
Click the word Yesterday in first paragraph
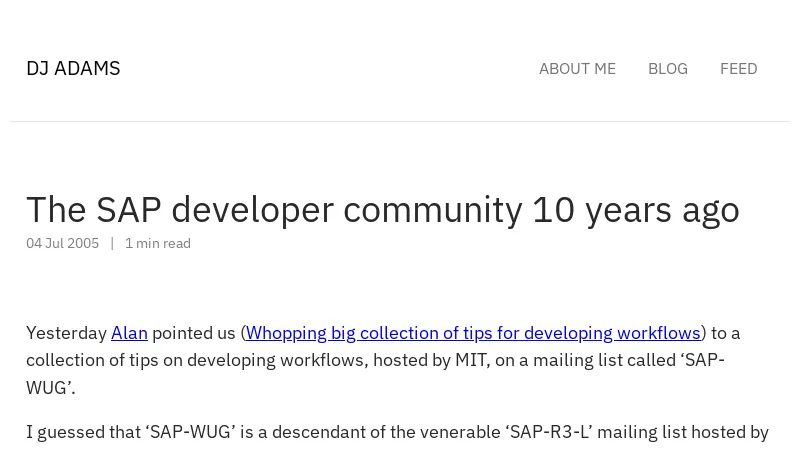[66, 333]
